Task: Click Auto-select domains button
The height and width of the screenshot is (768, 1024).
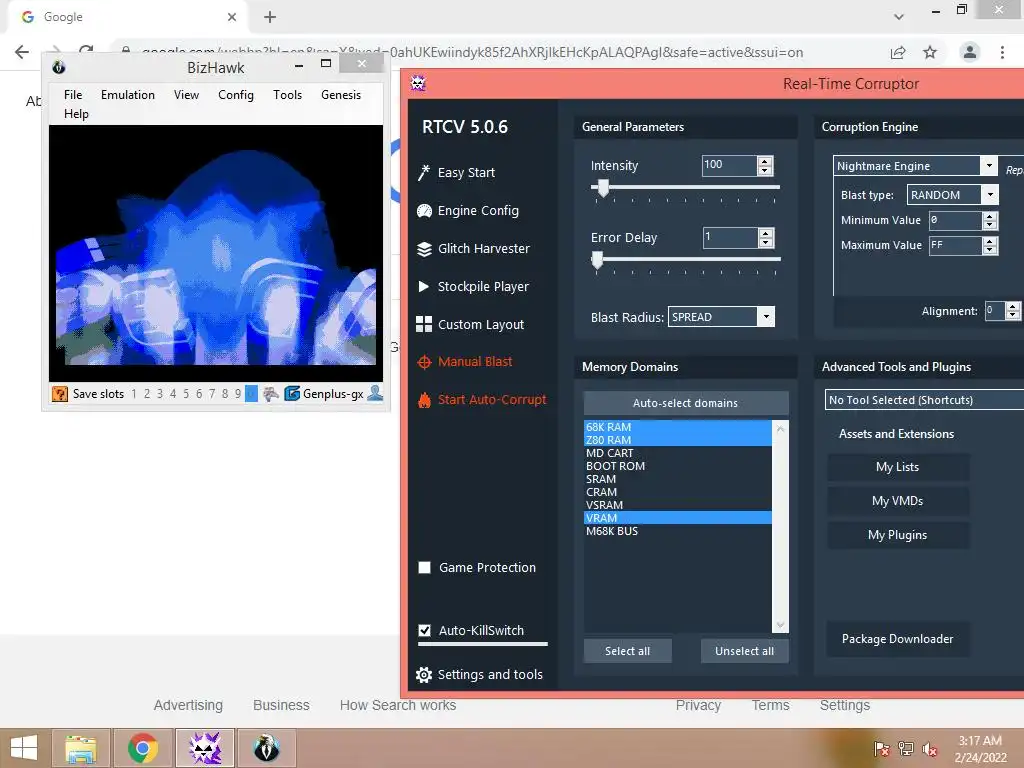Action: pyautogui.click(x=686, y=403)
